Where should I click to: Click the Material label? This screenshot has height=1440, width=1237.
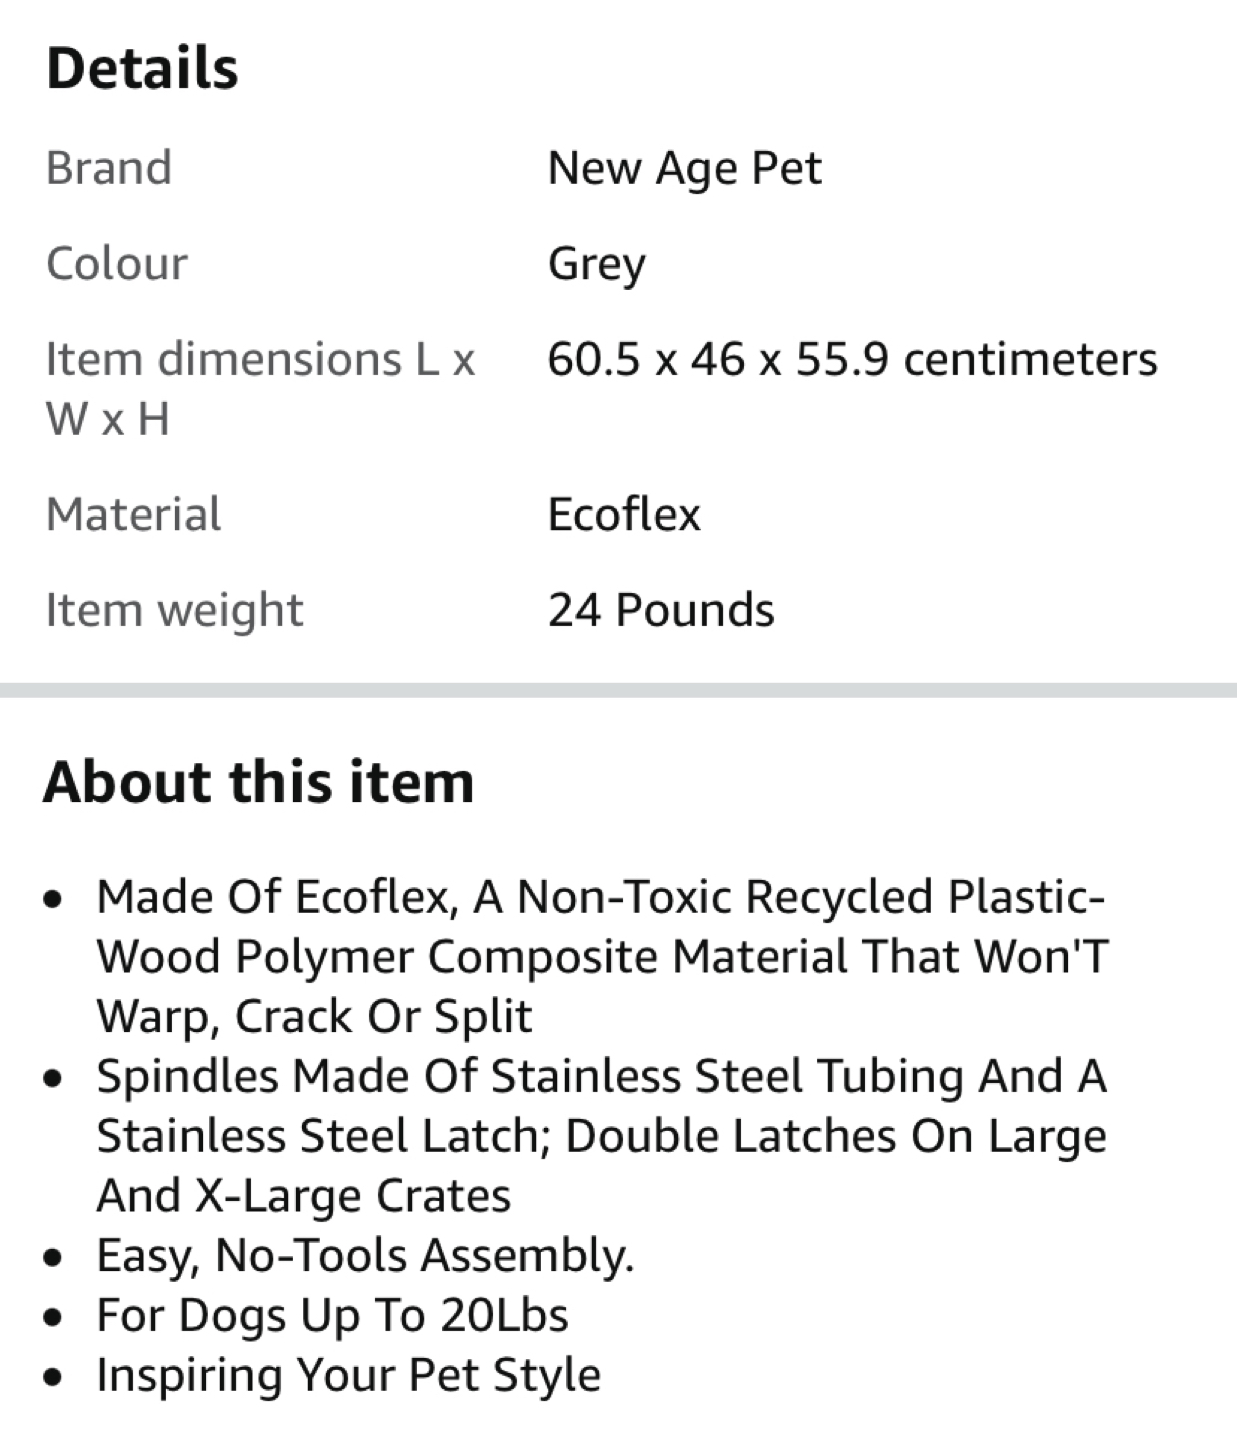pos(134,514)
